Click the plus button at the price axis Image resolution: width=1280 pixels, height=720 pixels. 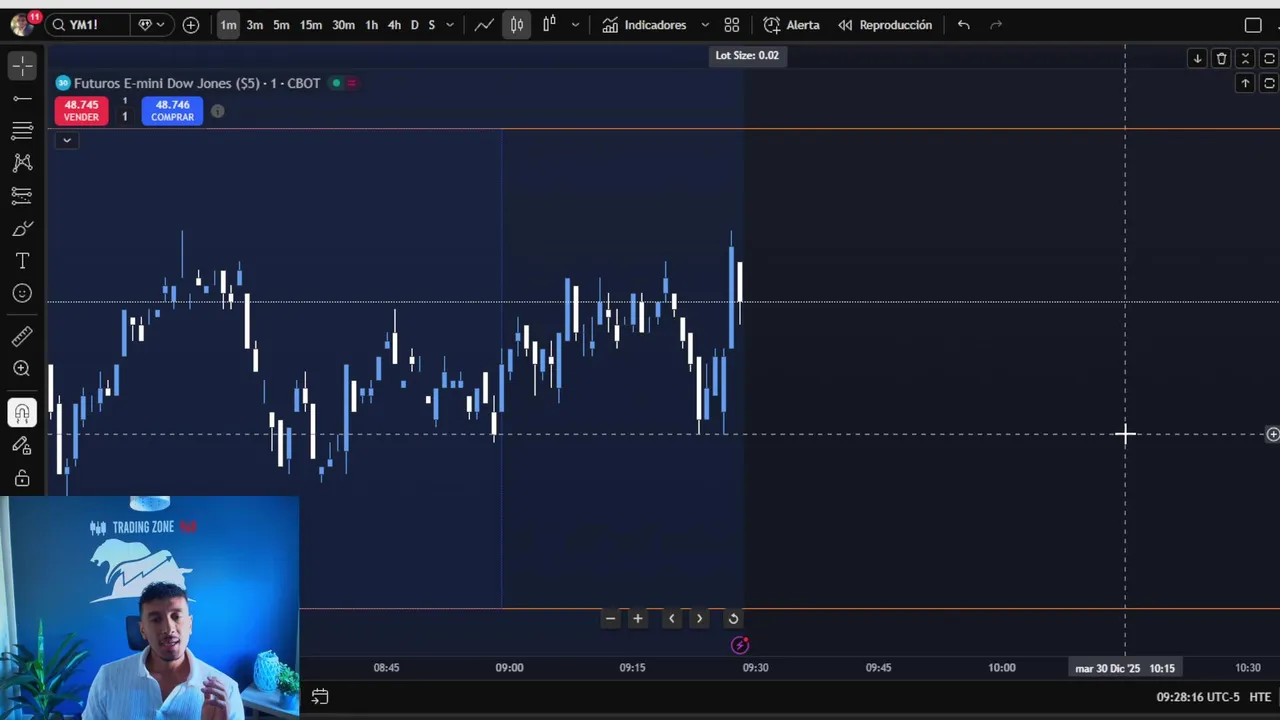(x=1272, y=434)
